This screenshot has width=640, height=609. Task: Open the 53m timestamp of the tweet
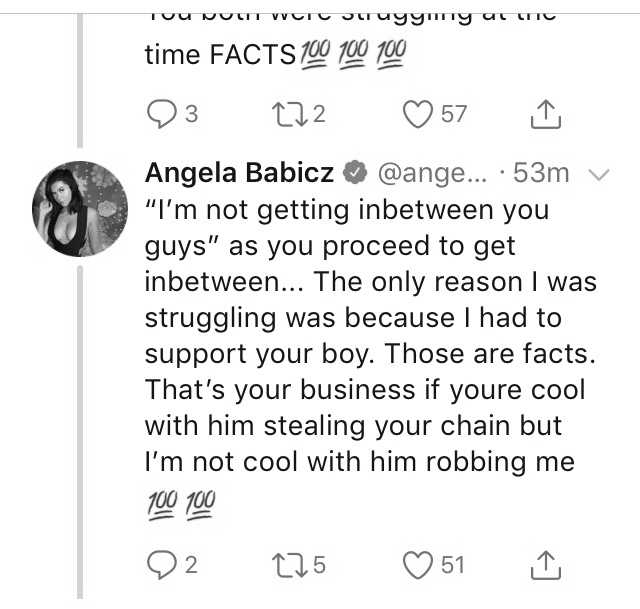coord(541,173)
